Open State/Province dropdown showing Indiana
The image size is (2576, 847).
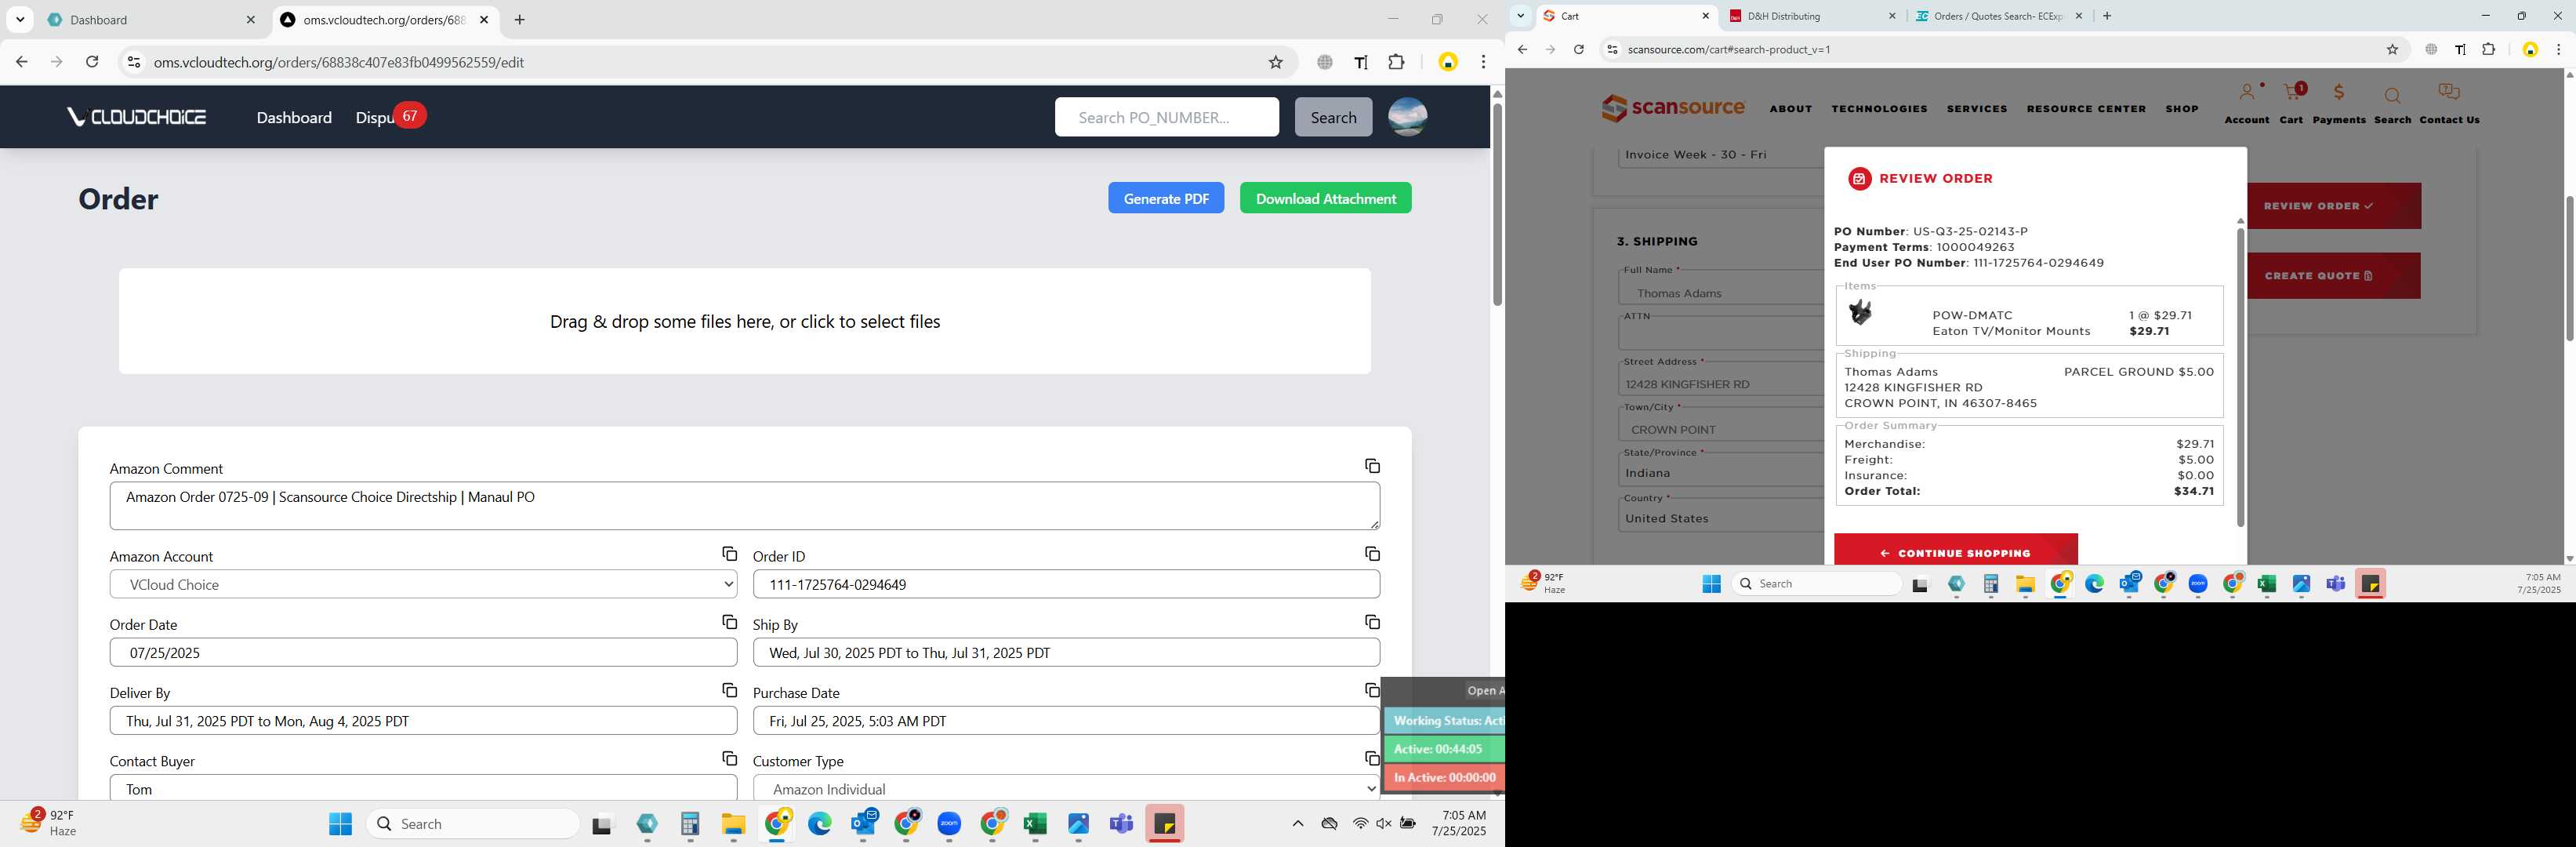coord(1720,473)
